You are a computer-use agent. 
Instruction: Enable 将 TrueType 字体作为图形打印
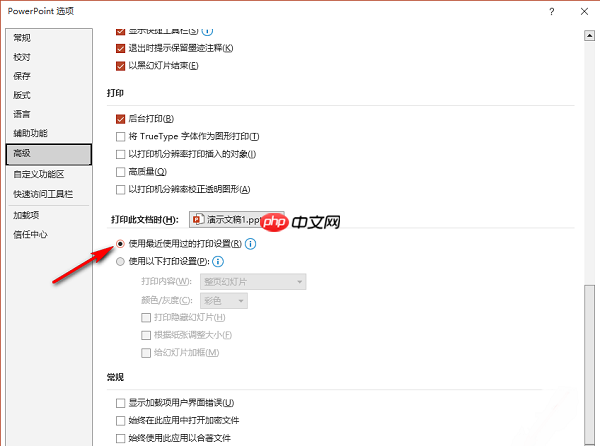point(121,137)
